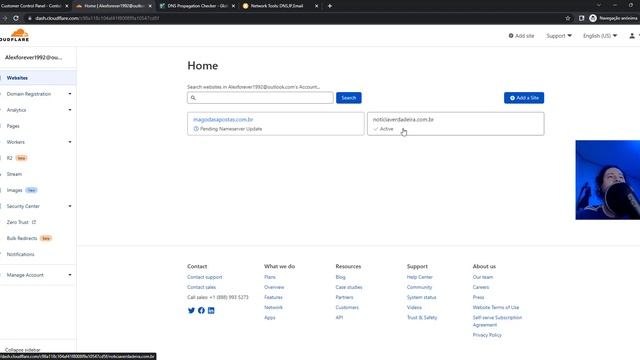Click the user profile icon
Viewport: 640px width, 360px height.
pos(632,36)
